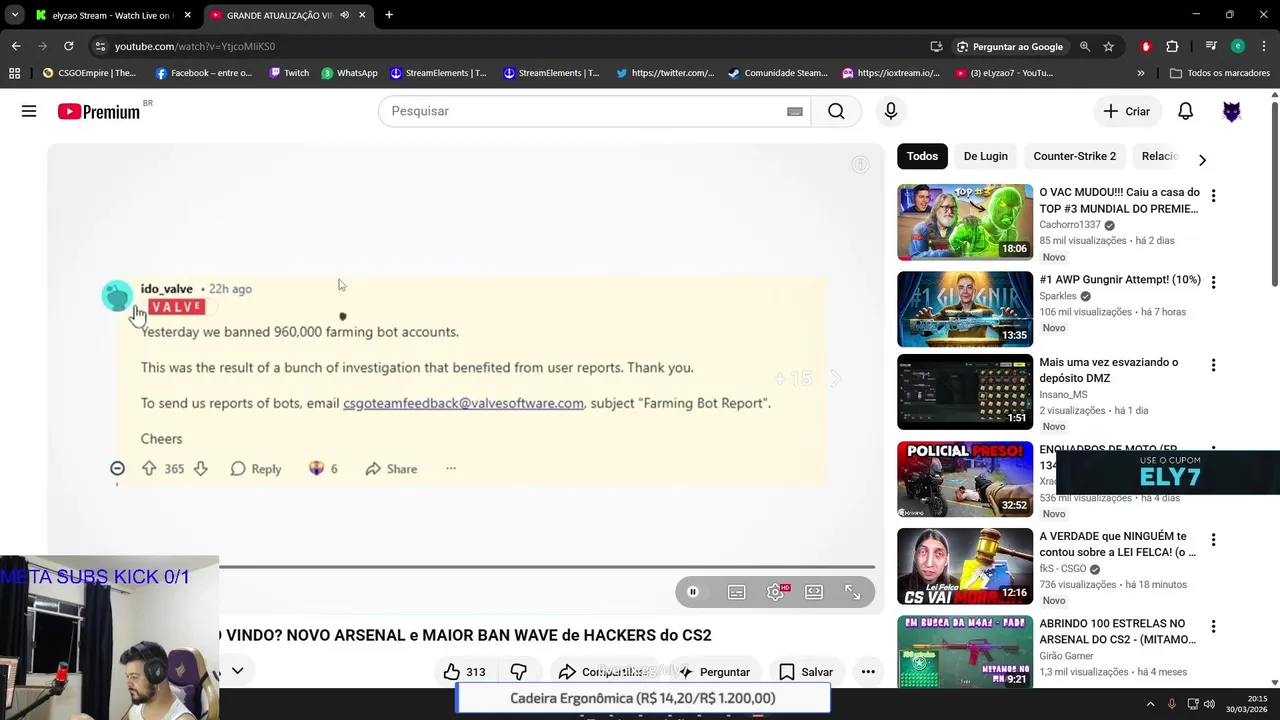Open options for AWP Gungnir Attempt video
1280x720 pixels.
point(1213,283)
